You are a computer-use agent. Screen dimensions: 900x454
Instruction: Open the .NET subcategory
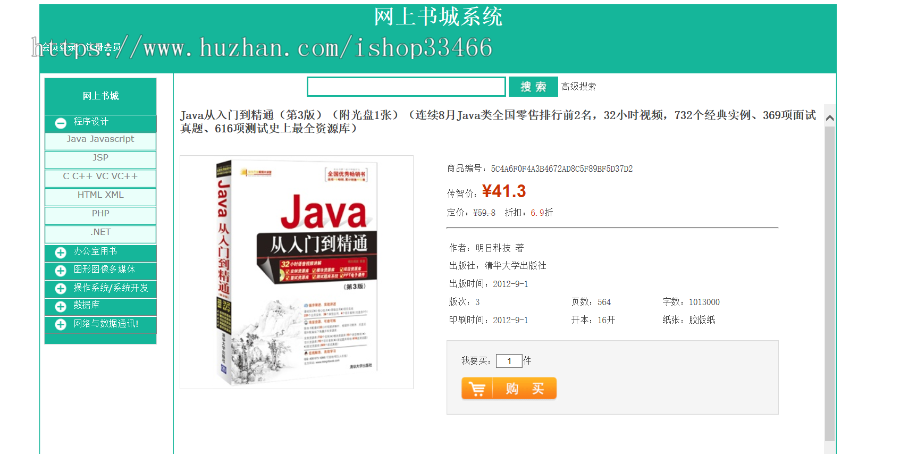(x=100, y=232)
